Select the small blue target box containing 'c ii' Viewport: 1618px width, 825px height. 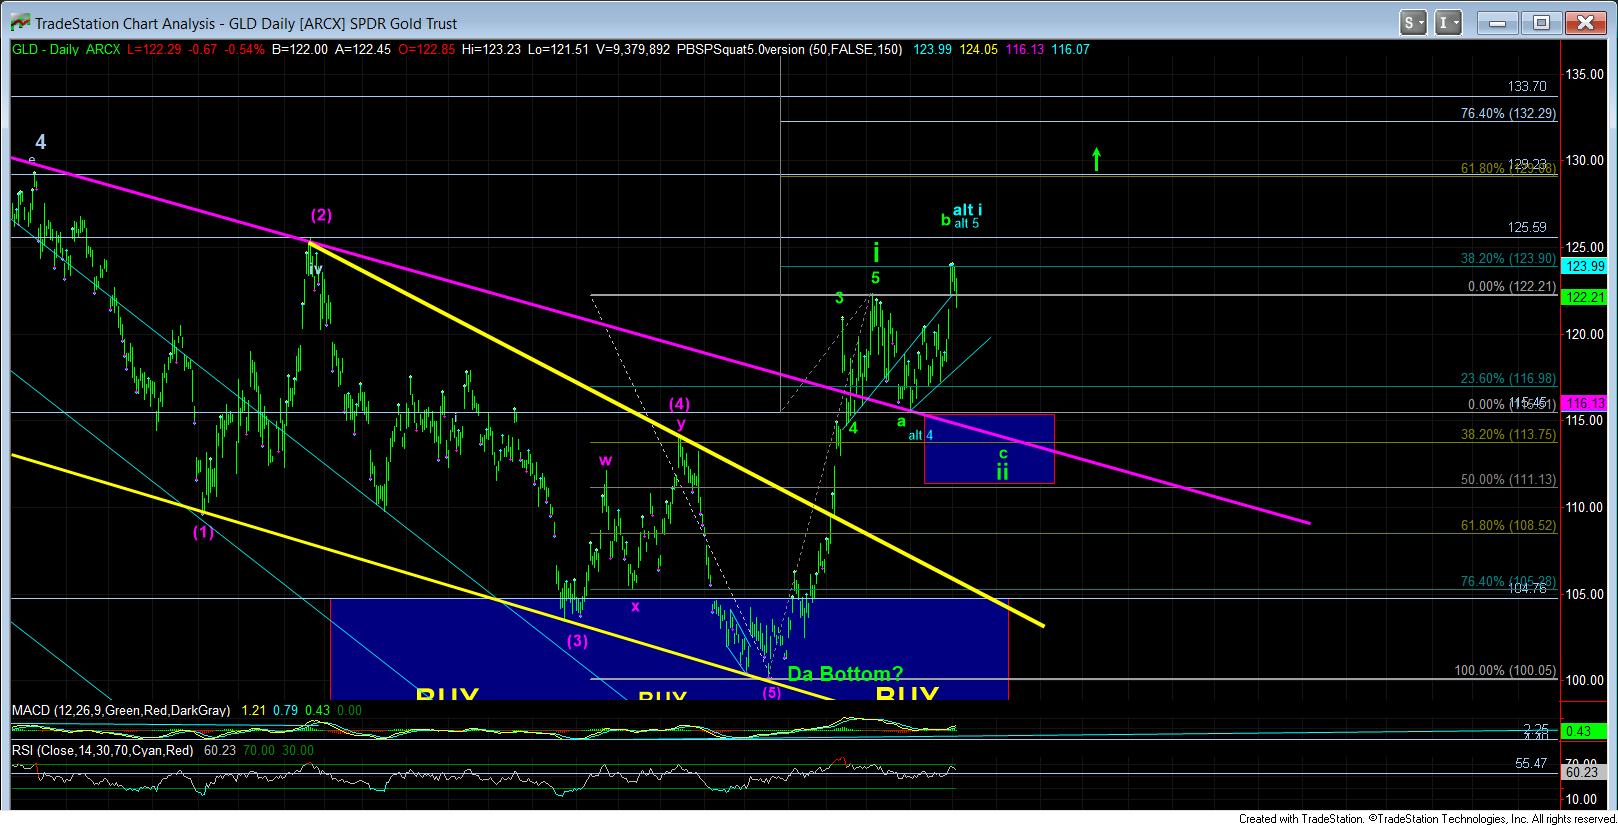point(989,449)
